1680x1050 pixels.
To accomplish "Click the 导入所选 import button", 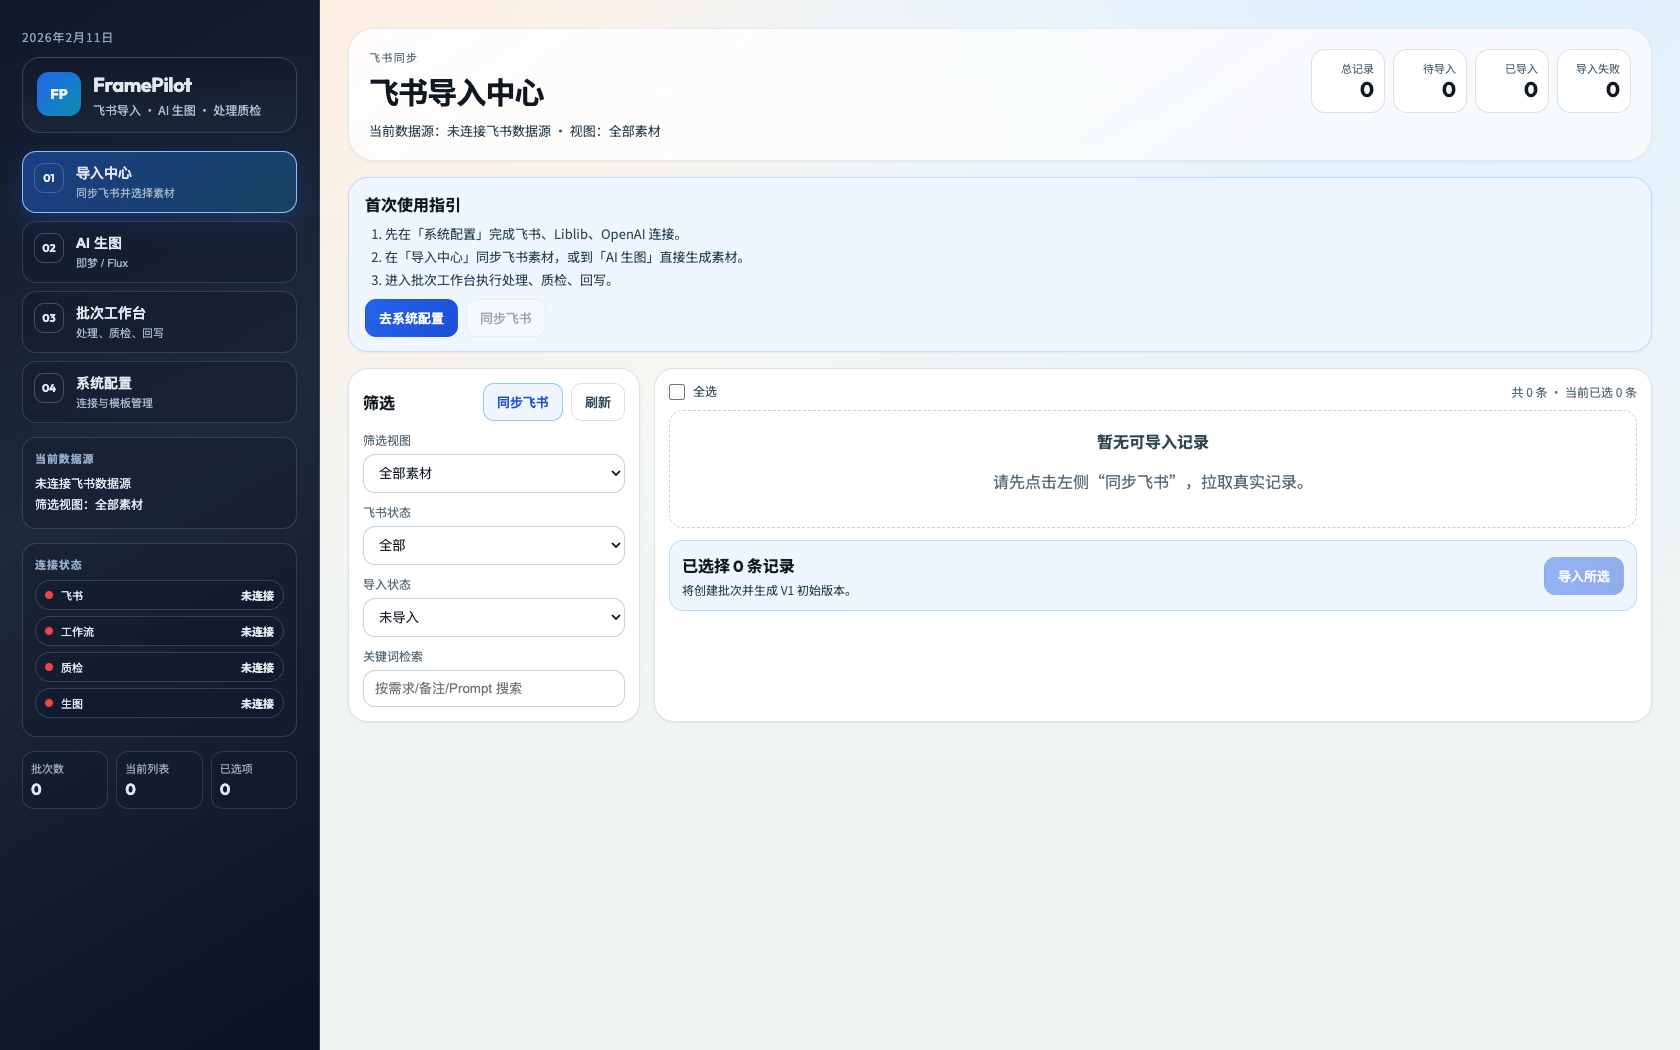I will tap(1583, 576).
